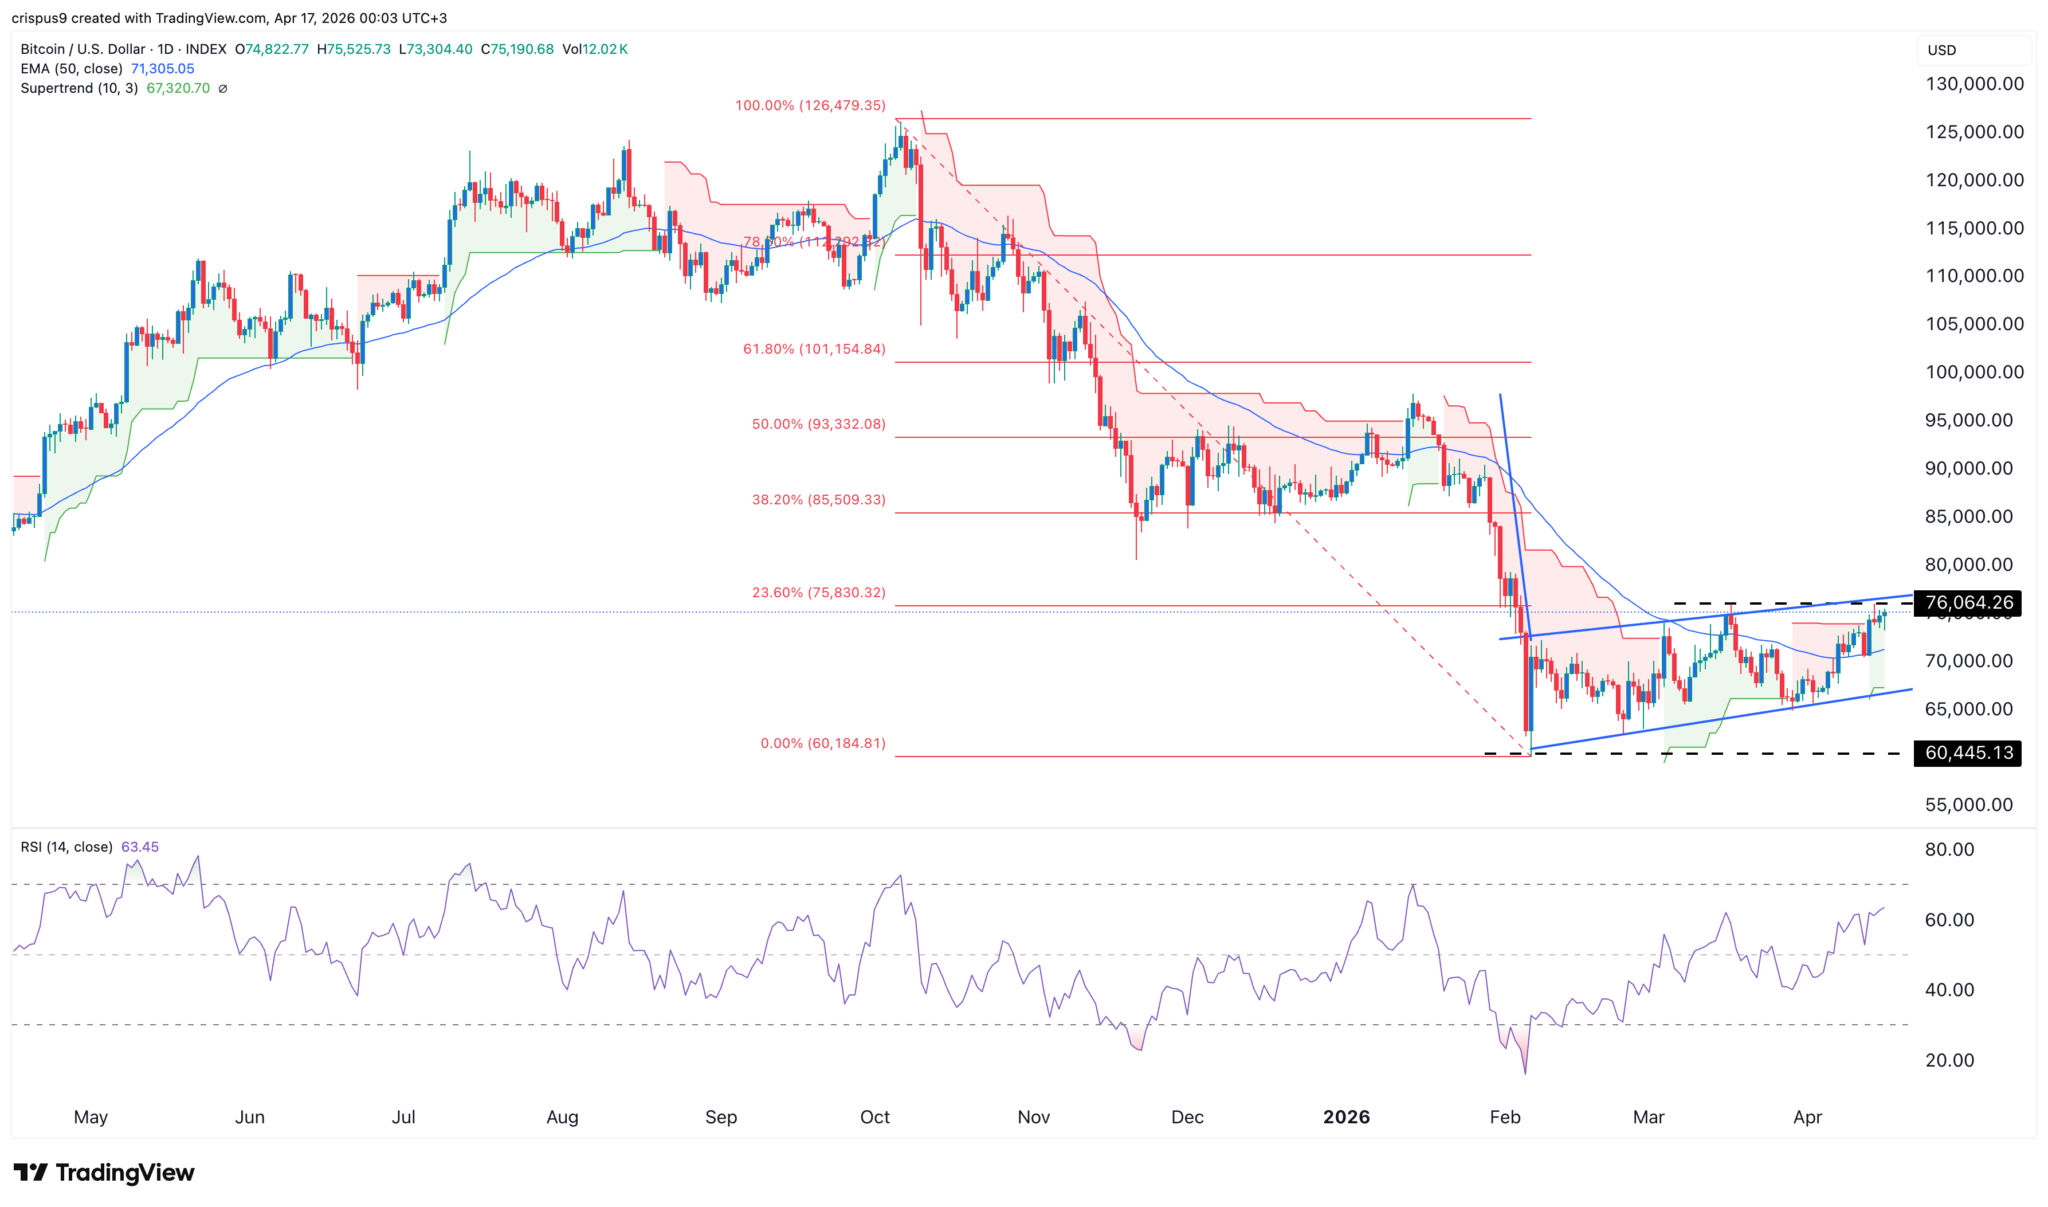The height and width of the screenshot is (1207, 2048).
Task: Click the Oct label on the time axis
Action: point(874,1117)
